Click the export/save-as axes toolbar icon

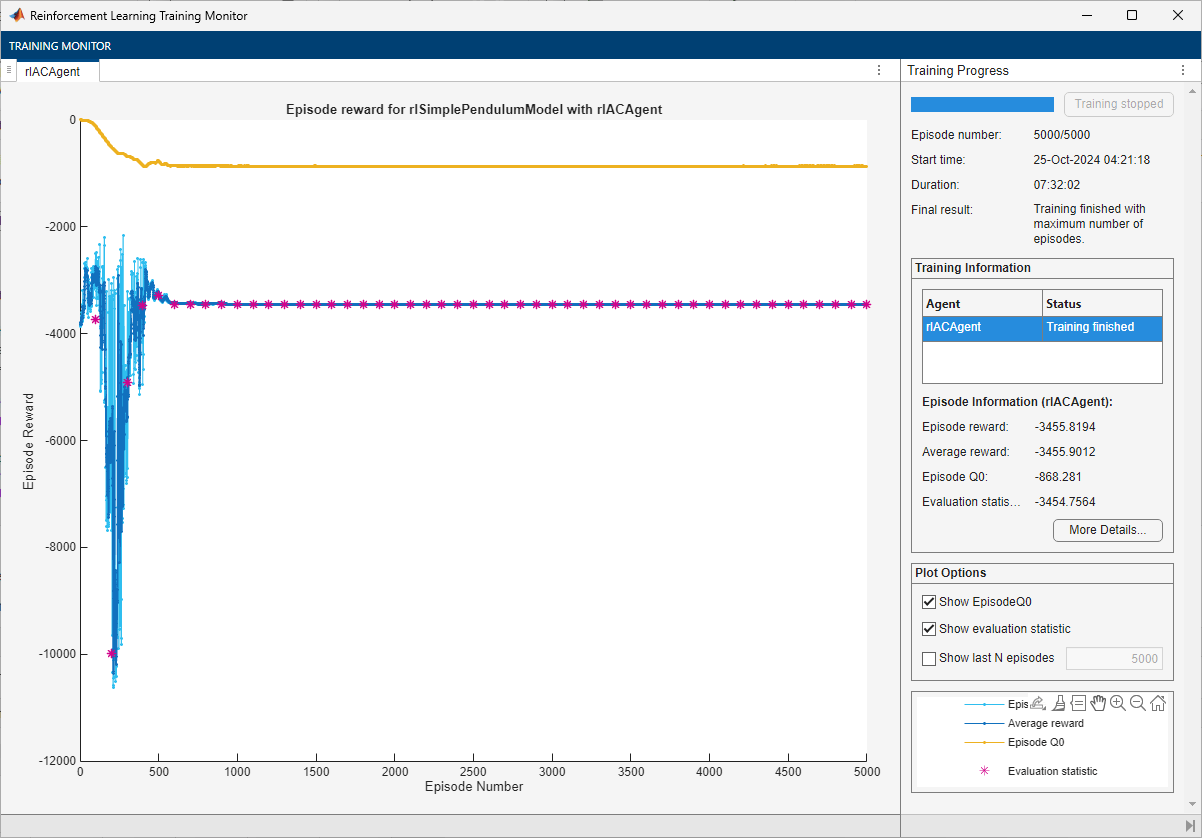[1038, 703]
